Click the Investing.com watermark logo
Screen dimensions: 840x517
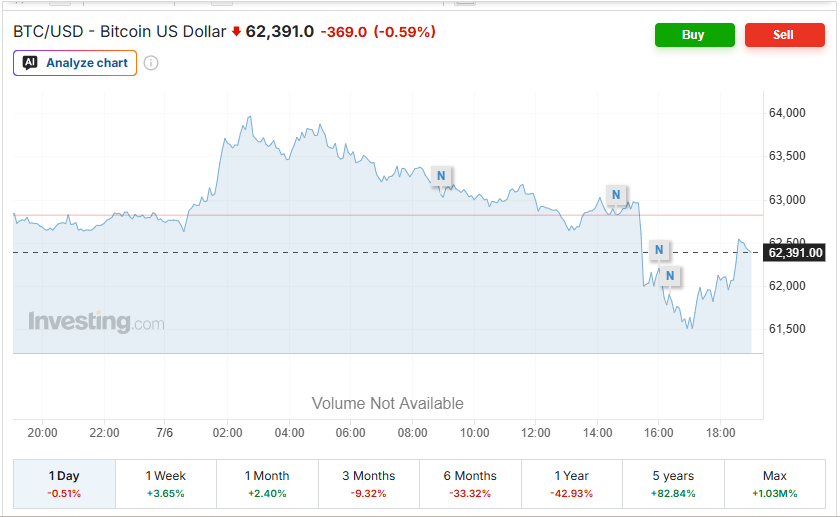pyautogui.click(x=96, y=322)
